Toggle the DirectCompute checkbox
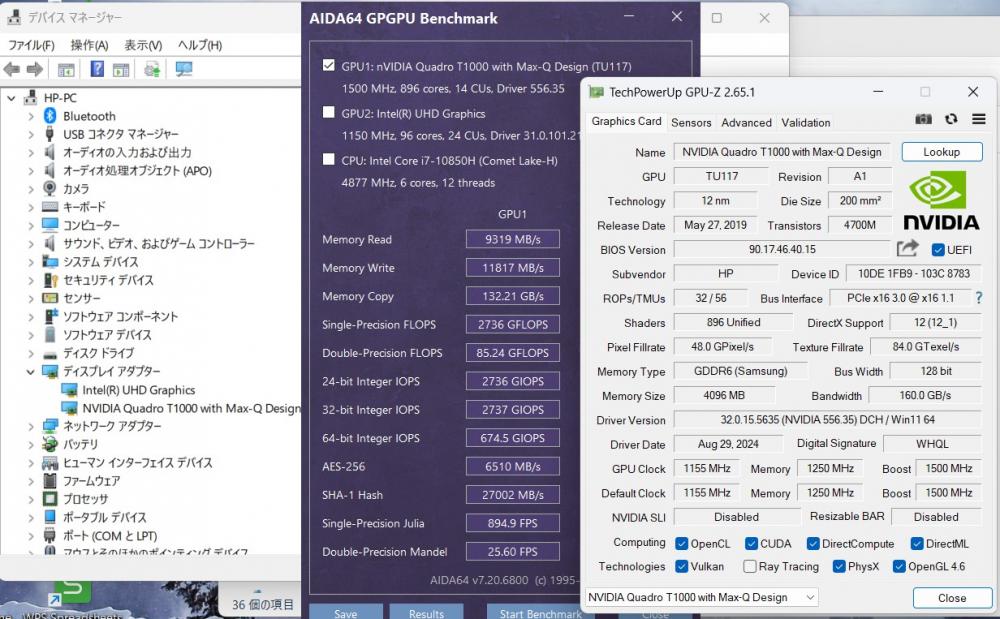 point(812,543)
